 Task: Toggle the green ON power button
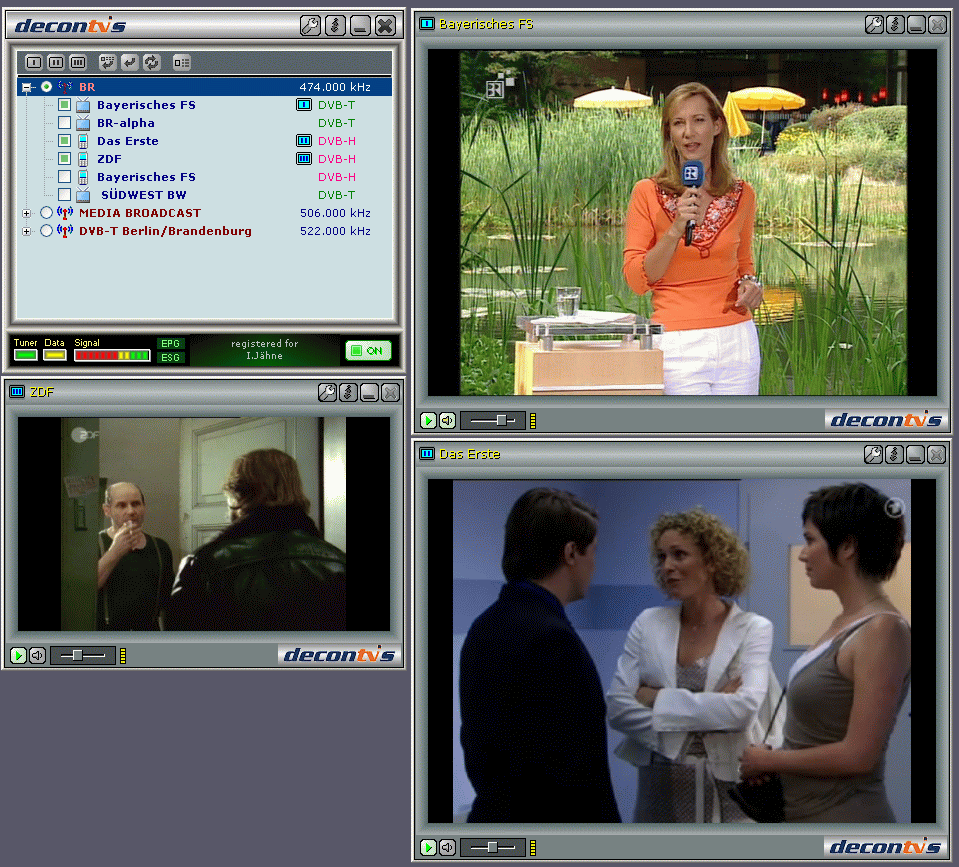(368, 350)
